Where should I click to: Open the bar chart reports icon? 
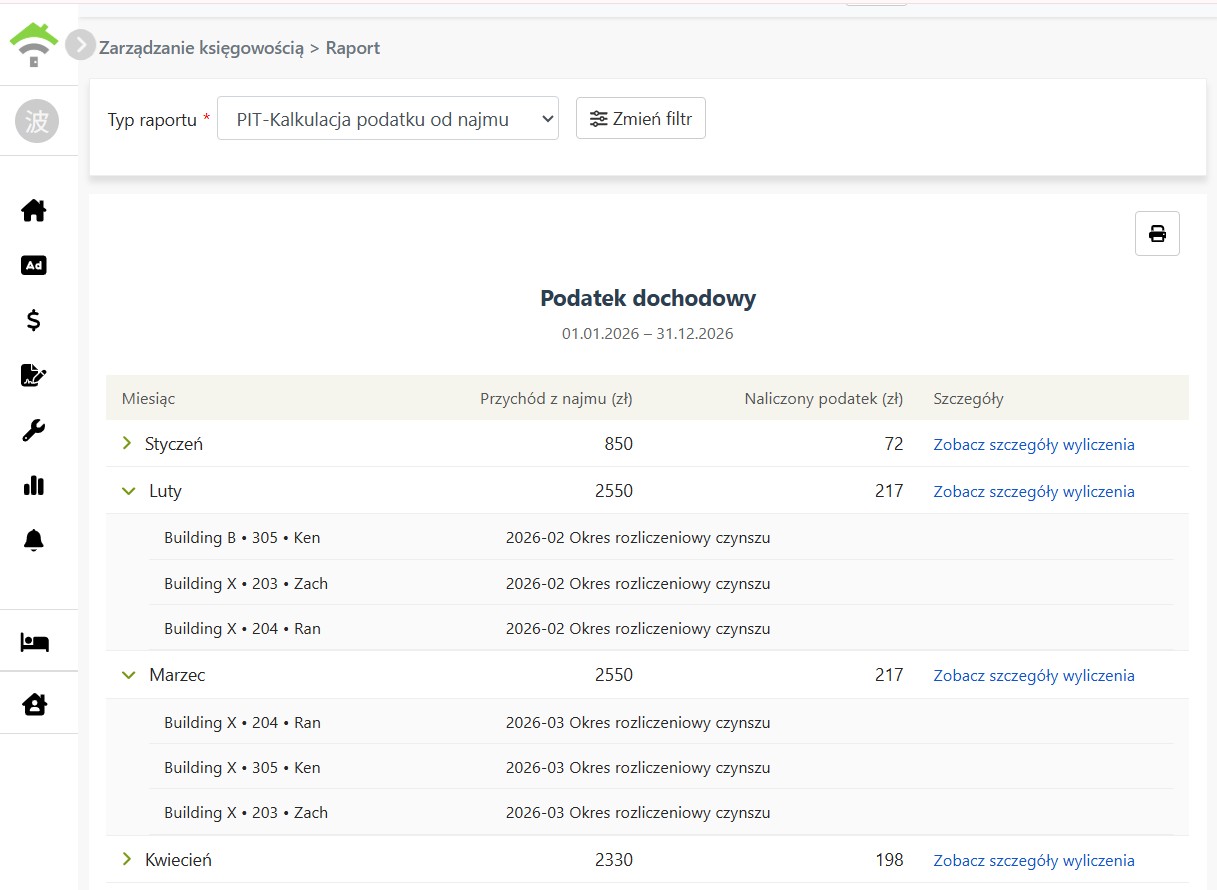[34, 485]
